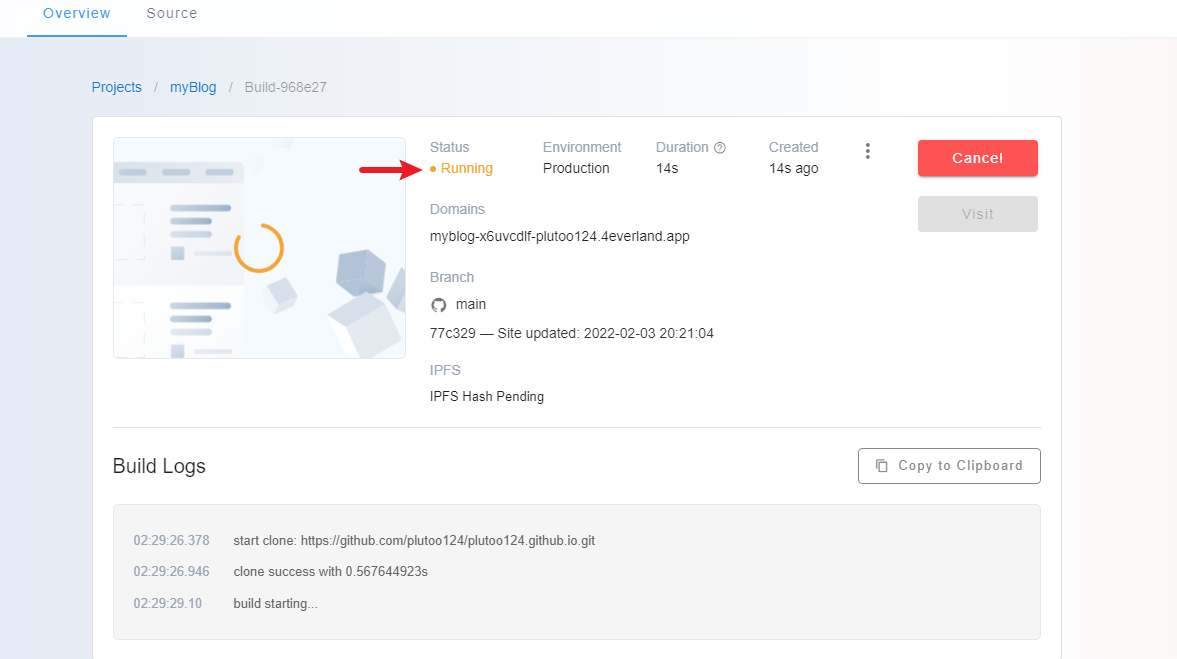Click the disabled Visit button
1177x659 pixels.
(x=977, y=214)
